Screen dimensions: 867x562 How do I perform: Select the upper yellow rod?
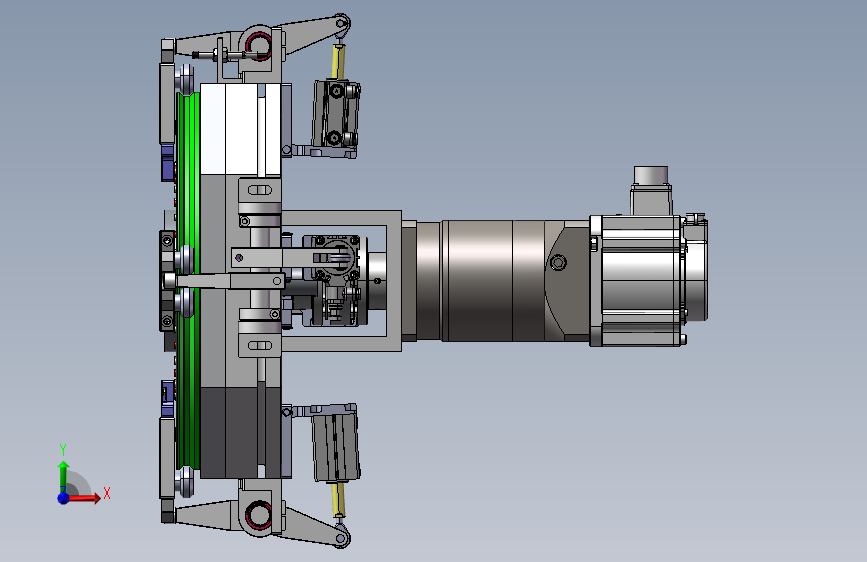tap(338, 63)
